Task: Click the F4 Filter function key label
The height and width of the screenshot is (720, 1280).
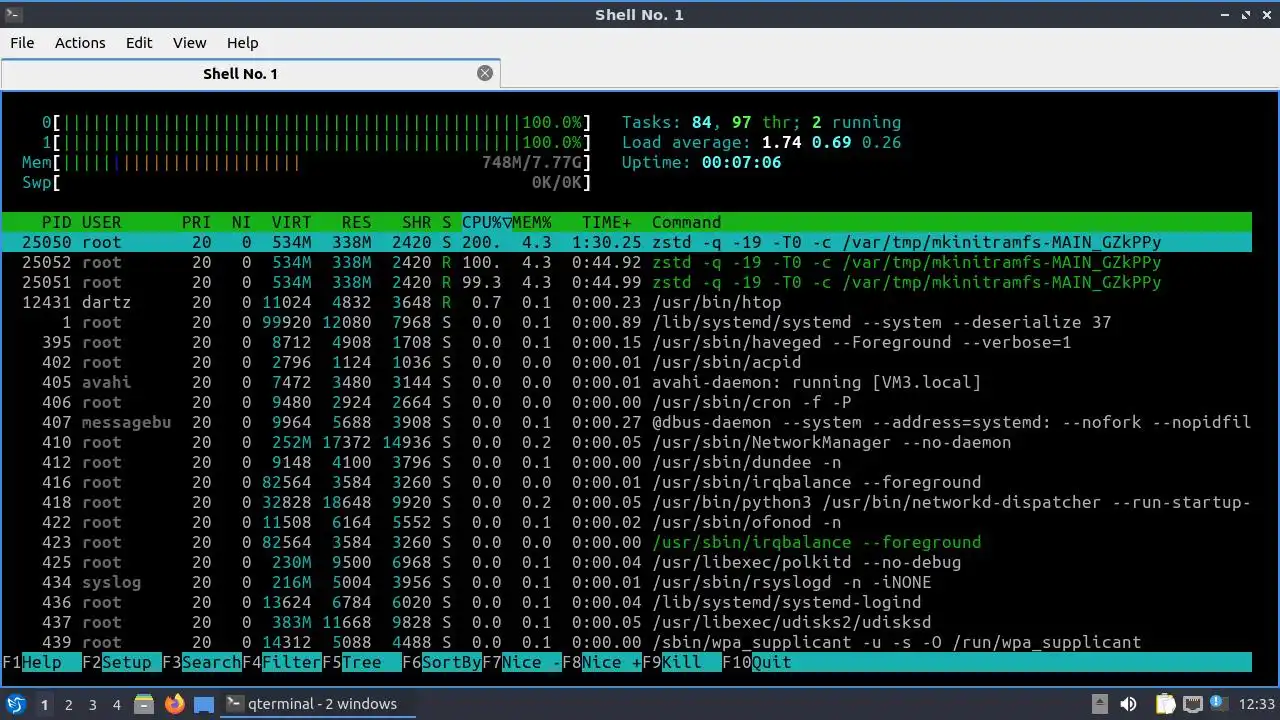Action: tap(282, 662)
